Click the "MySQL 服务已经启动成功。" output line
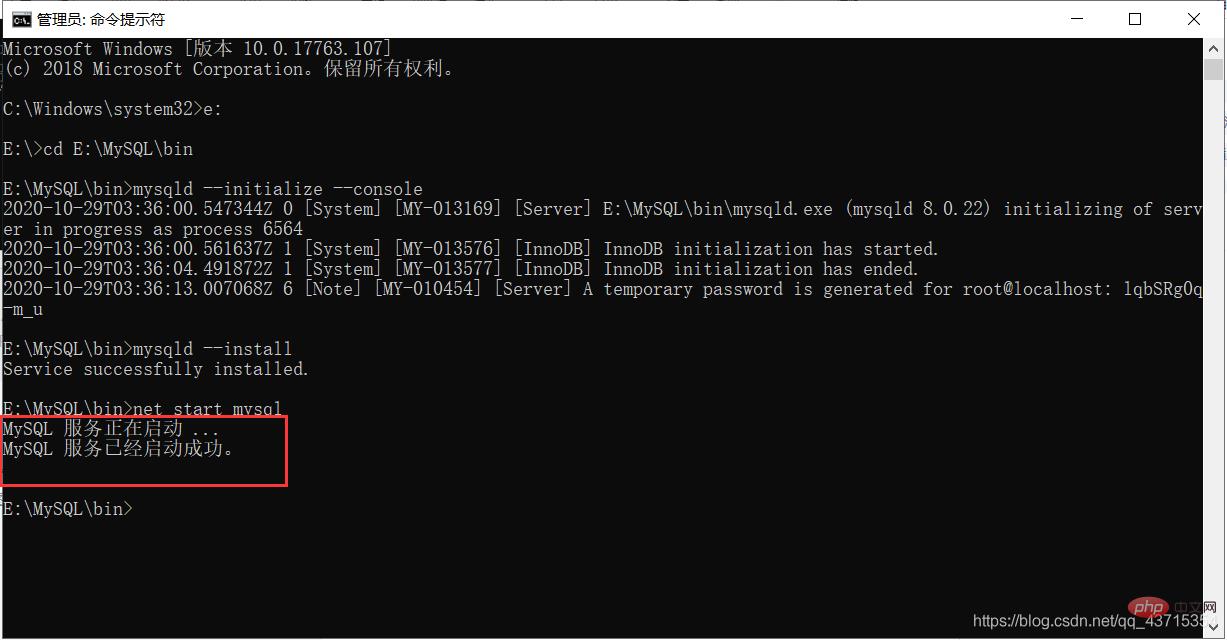Screen dimensions: 1227x640 pos(119,449)
